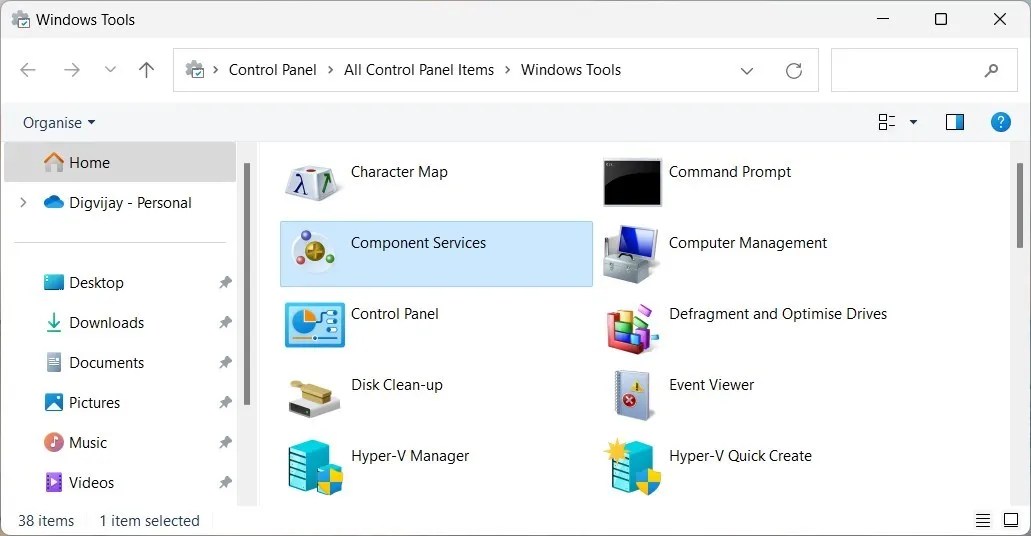Click the Home icon in sidebar
The width and height of the screenshot is (1031, 536).
(53, 162)
